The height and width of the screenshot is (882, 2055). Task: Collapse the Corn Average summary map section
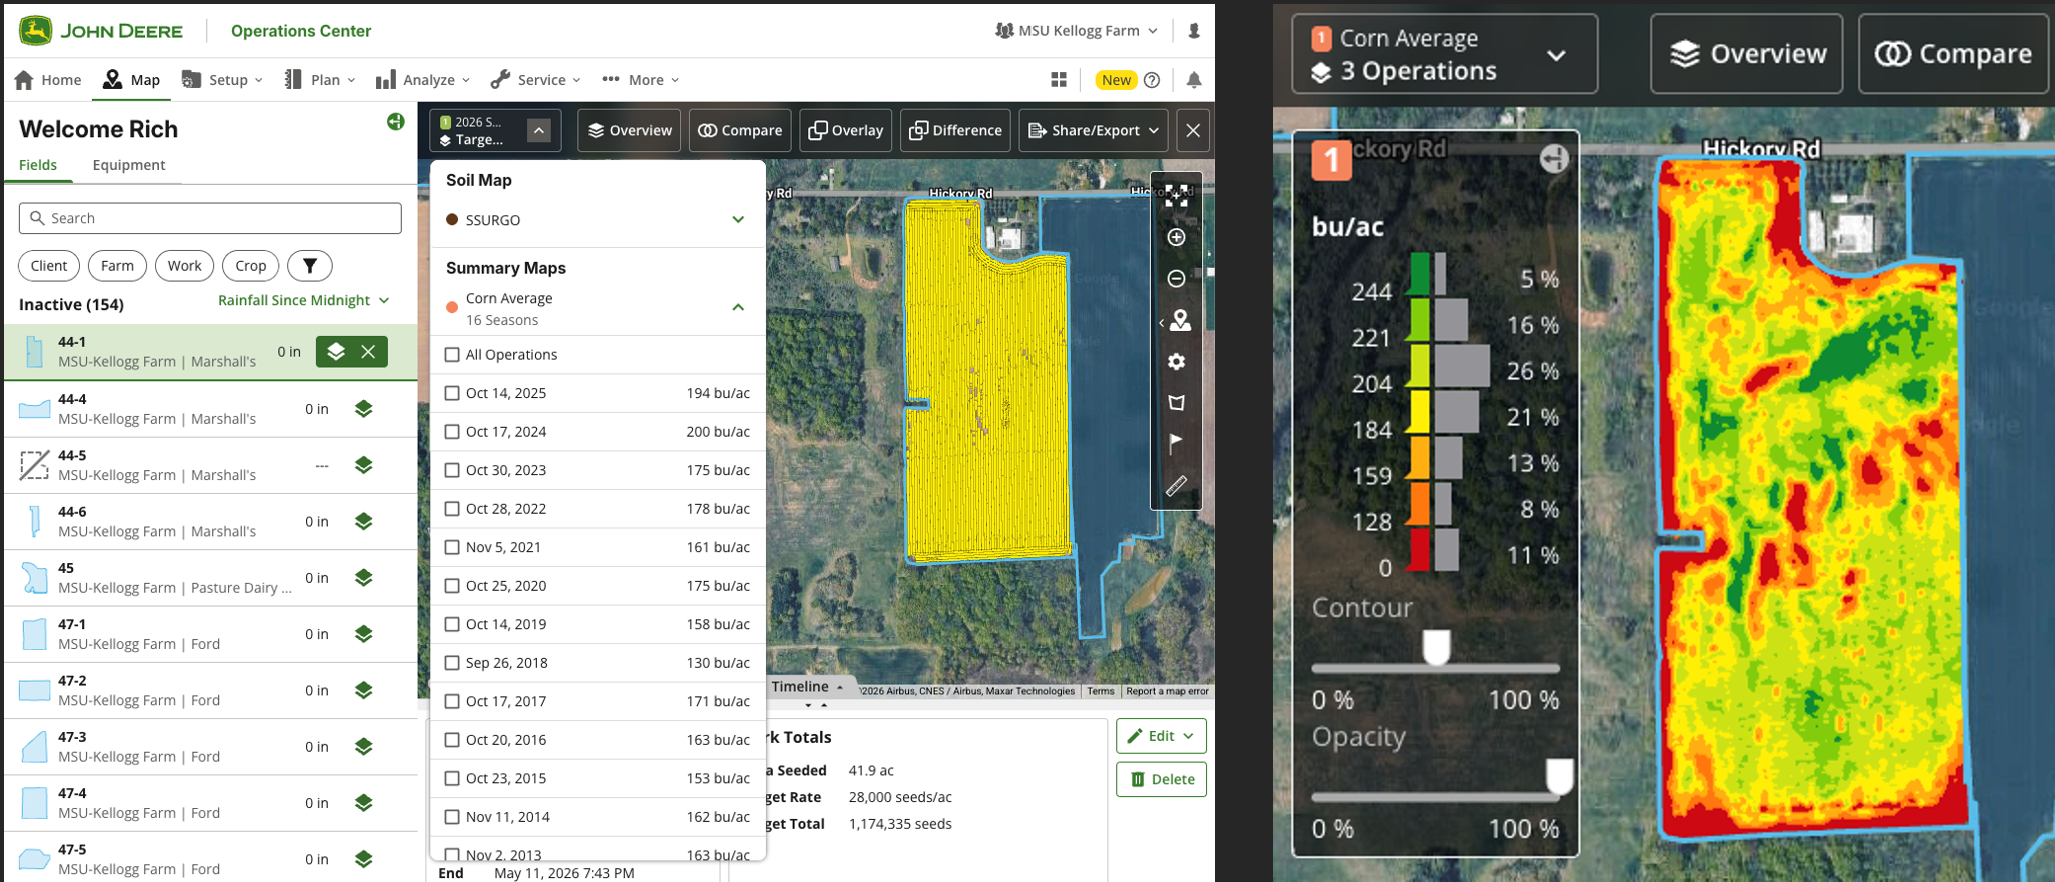[x=738, y=307]
